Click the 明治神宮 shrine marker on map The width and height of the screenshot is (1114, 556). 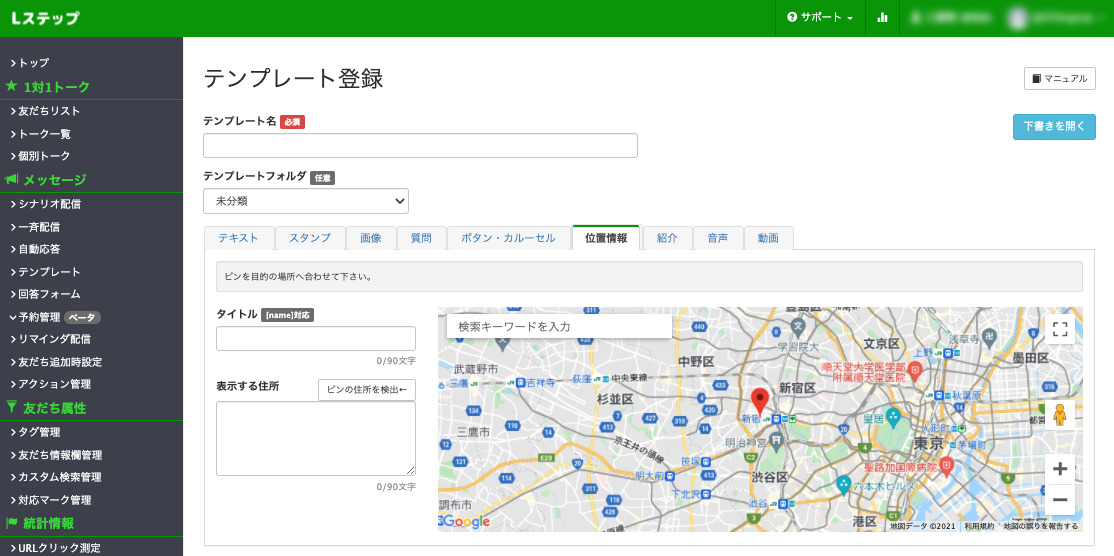coord(777,442)
